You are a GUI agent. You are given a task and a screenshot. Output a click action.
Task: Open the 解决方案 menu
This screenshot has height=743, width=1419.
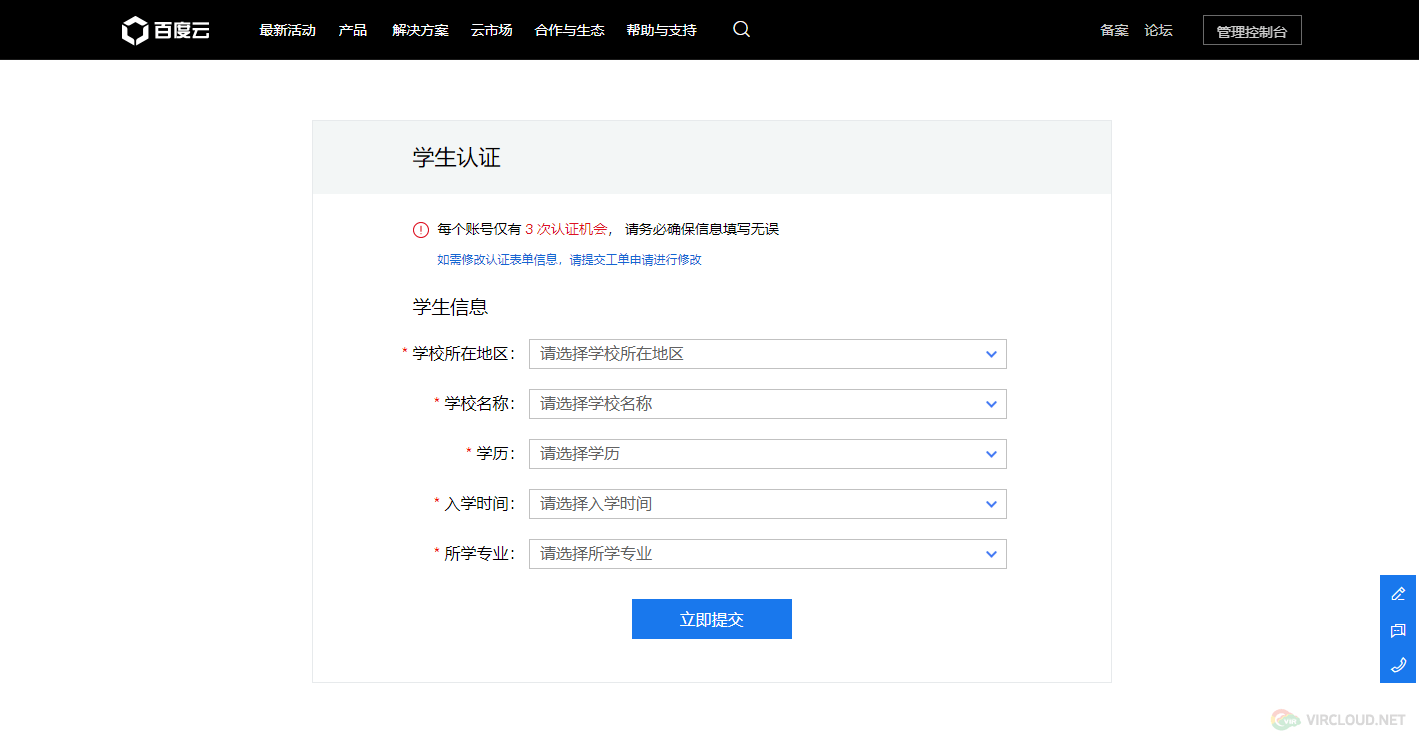pos(420,30)
